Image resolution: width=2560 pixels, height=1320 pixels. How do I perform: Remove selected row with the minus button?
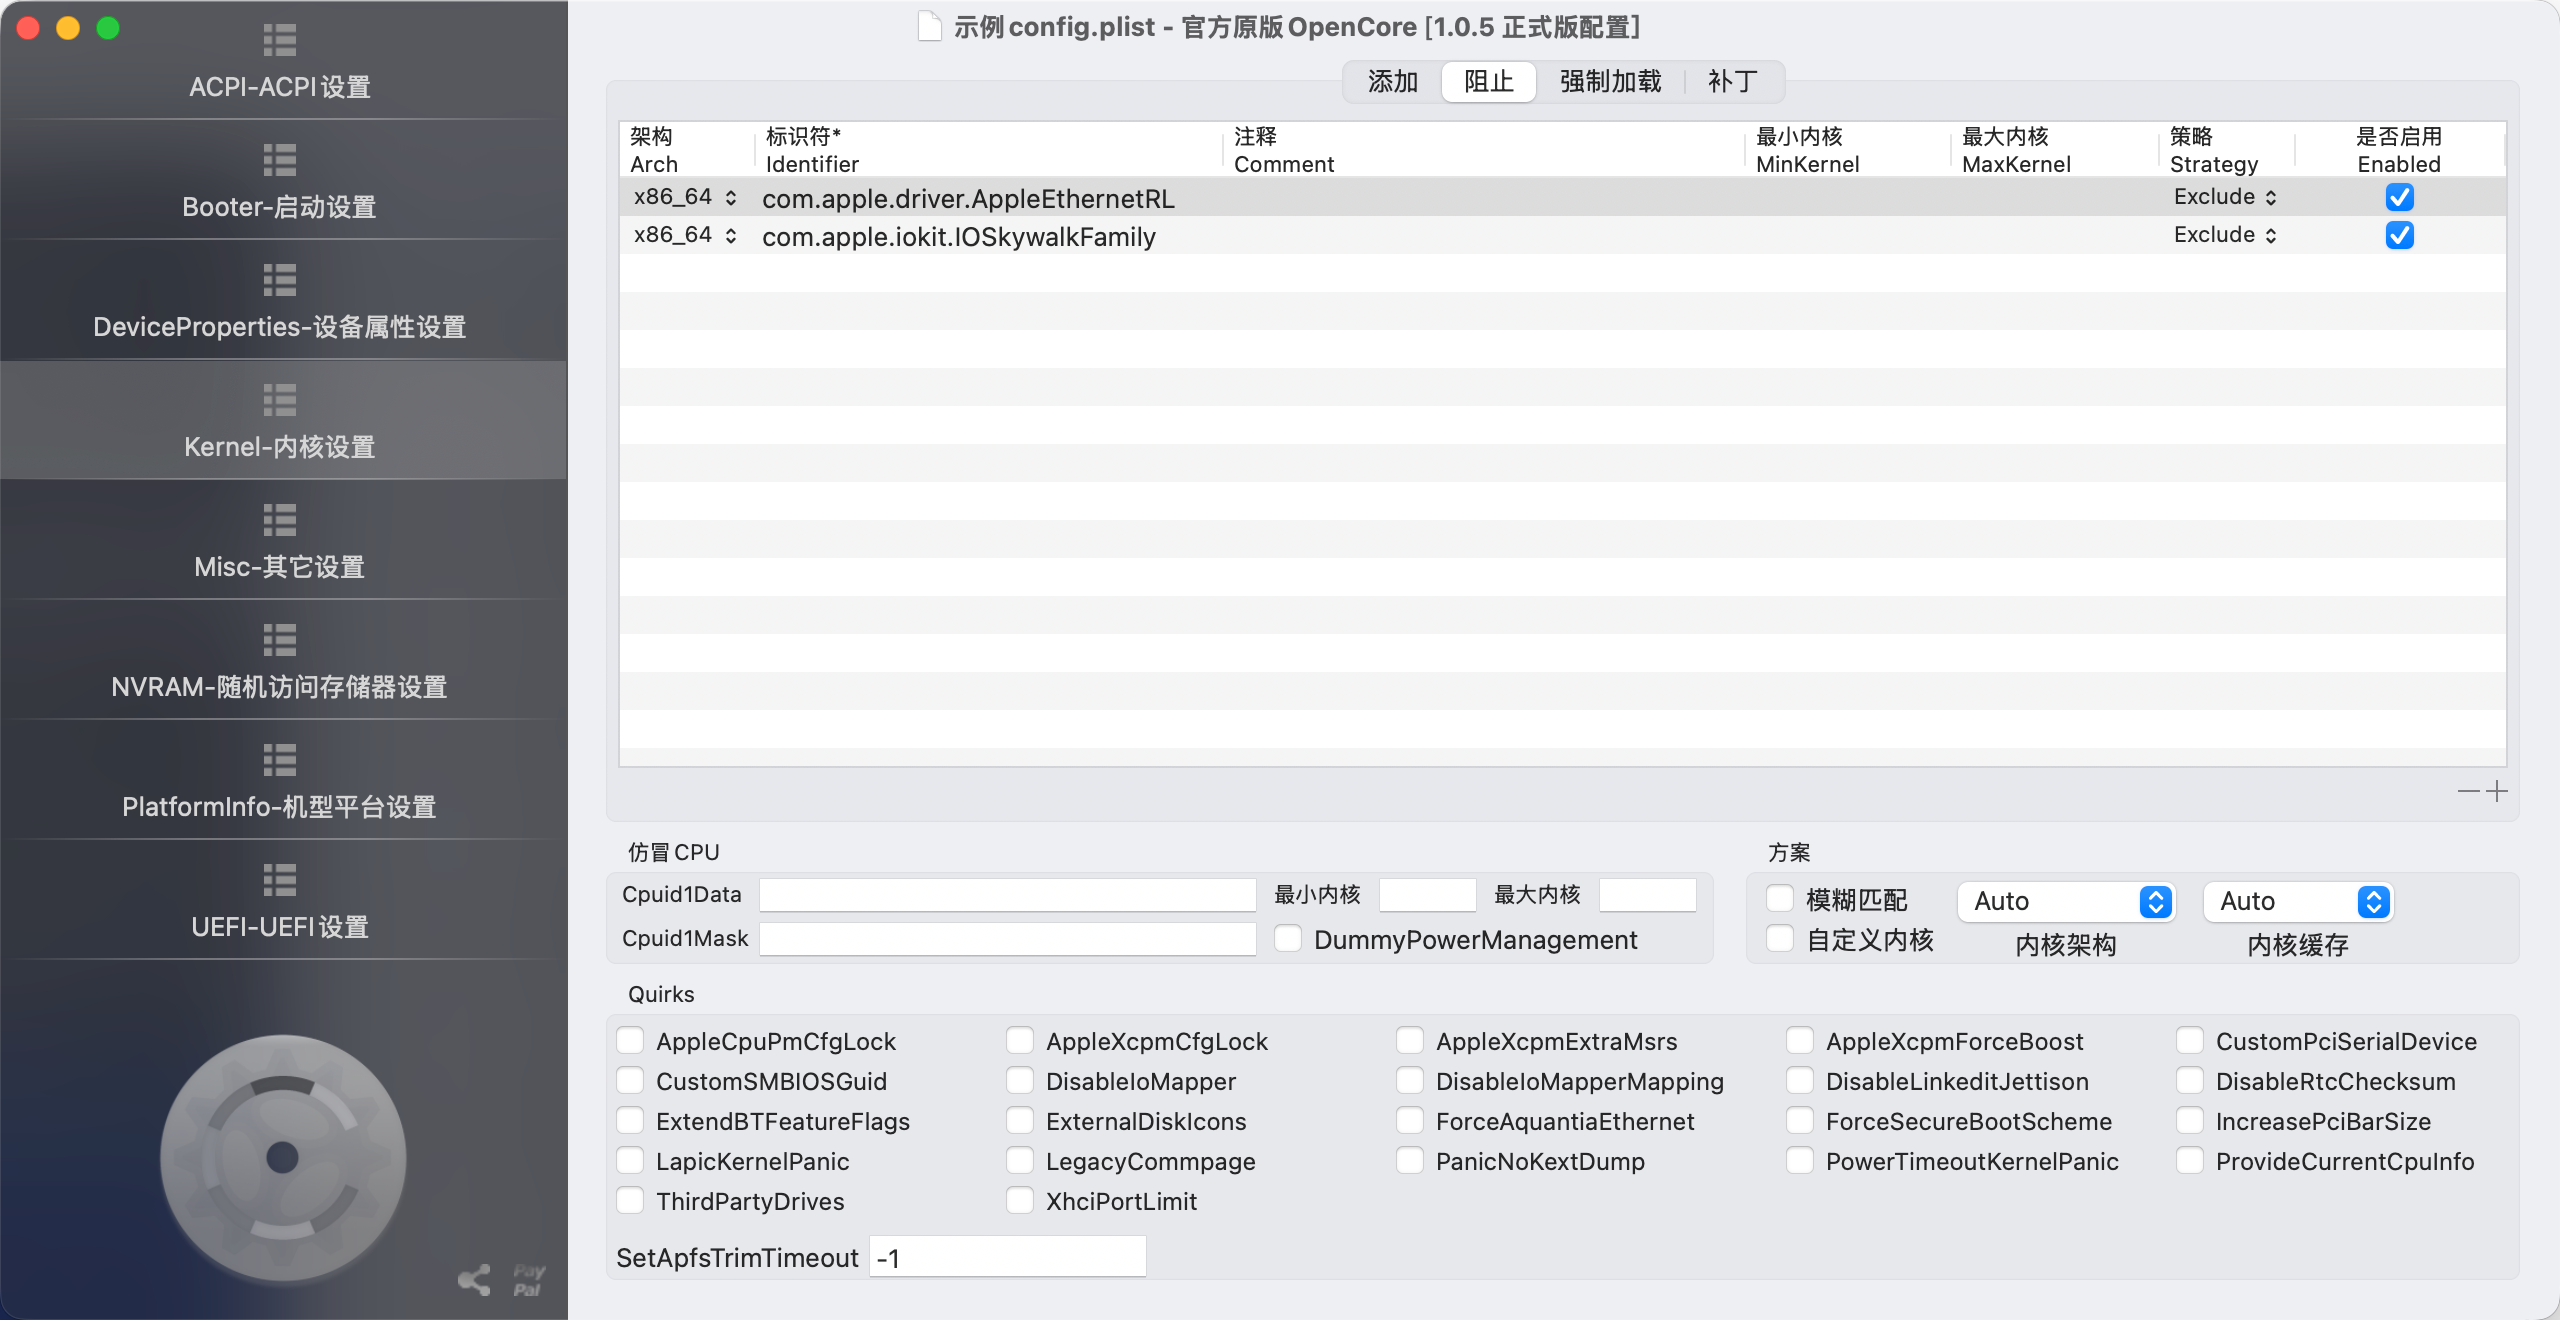pos(2468,791)
